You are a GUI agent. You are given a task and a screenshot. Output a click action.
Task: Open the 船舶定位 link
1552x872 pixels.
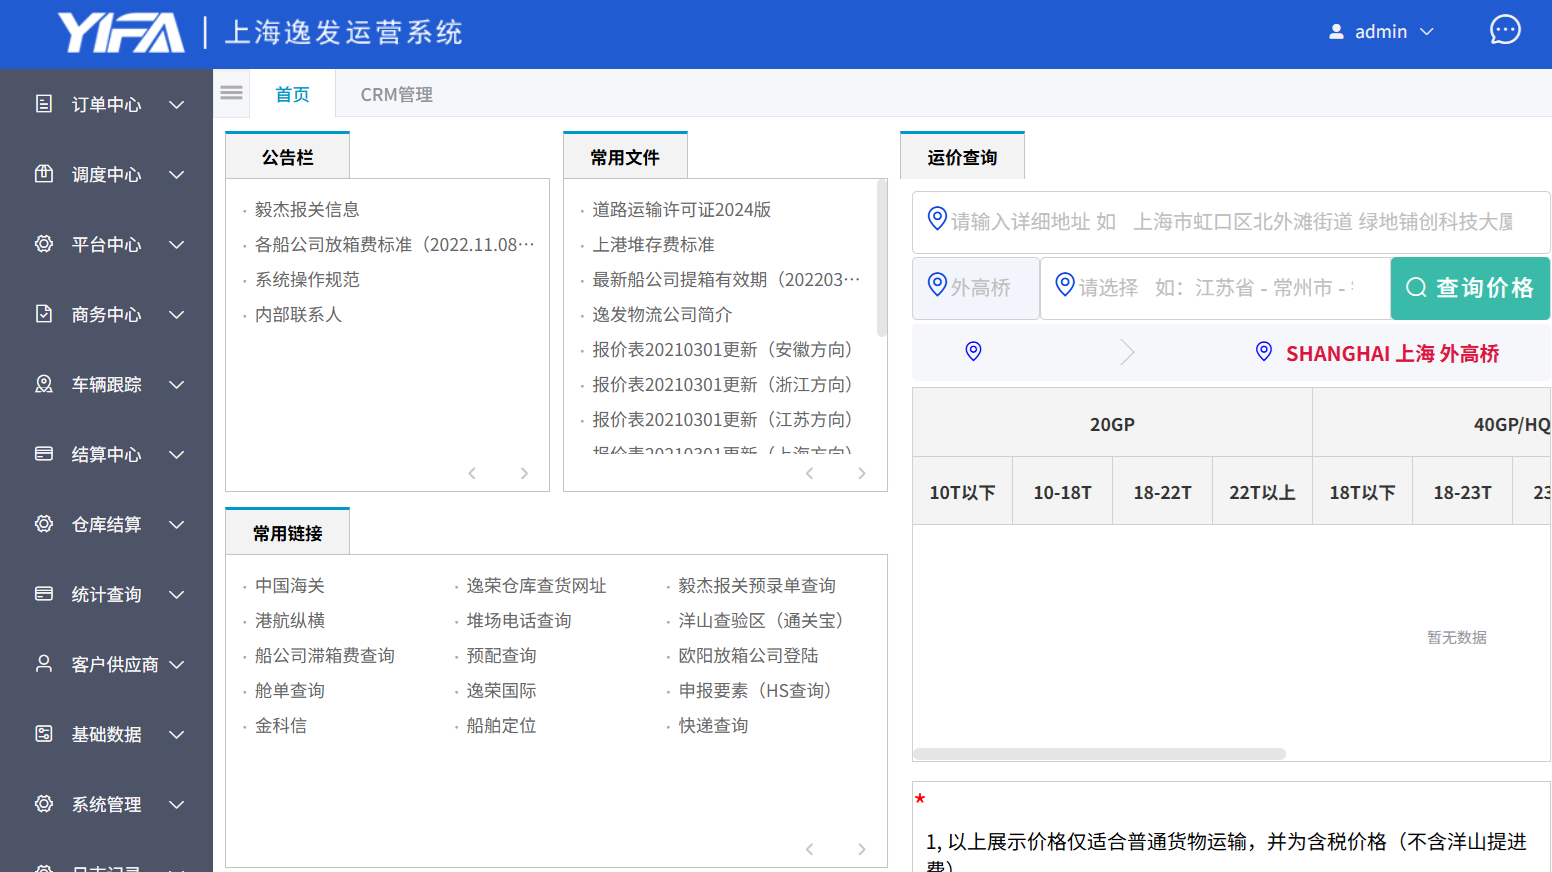(501, 725)
